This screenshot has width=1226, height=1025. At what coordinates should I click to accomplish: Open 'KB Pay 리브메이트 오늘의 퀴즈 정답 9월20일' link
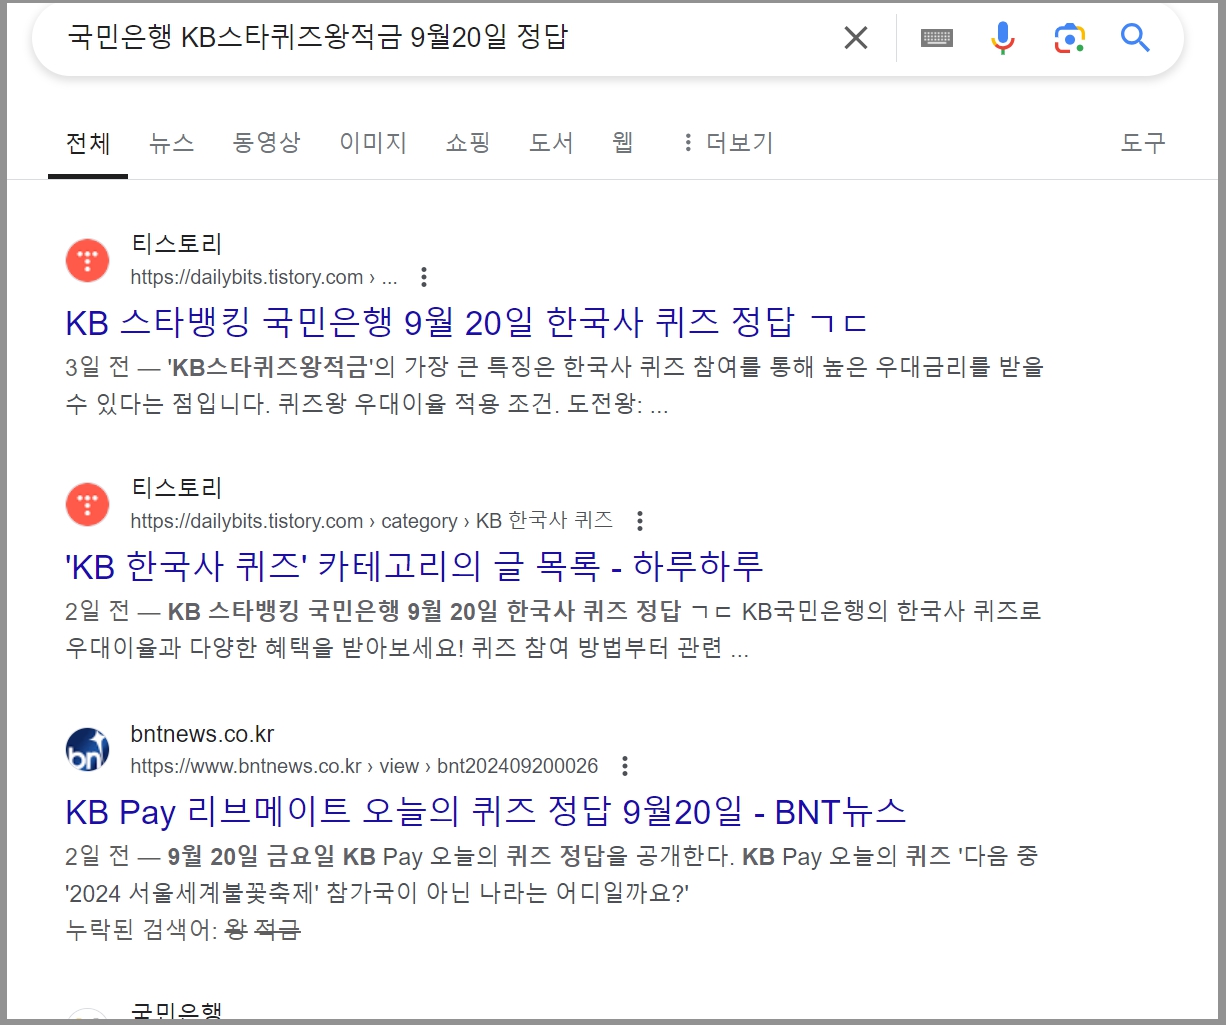coord(486,811)
